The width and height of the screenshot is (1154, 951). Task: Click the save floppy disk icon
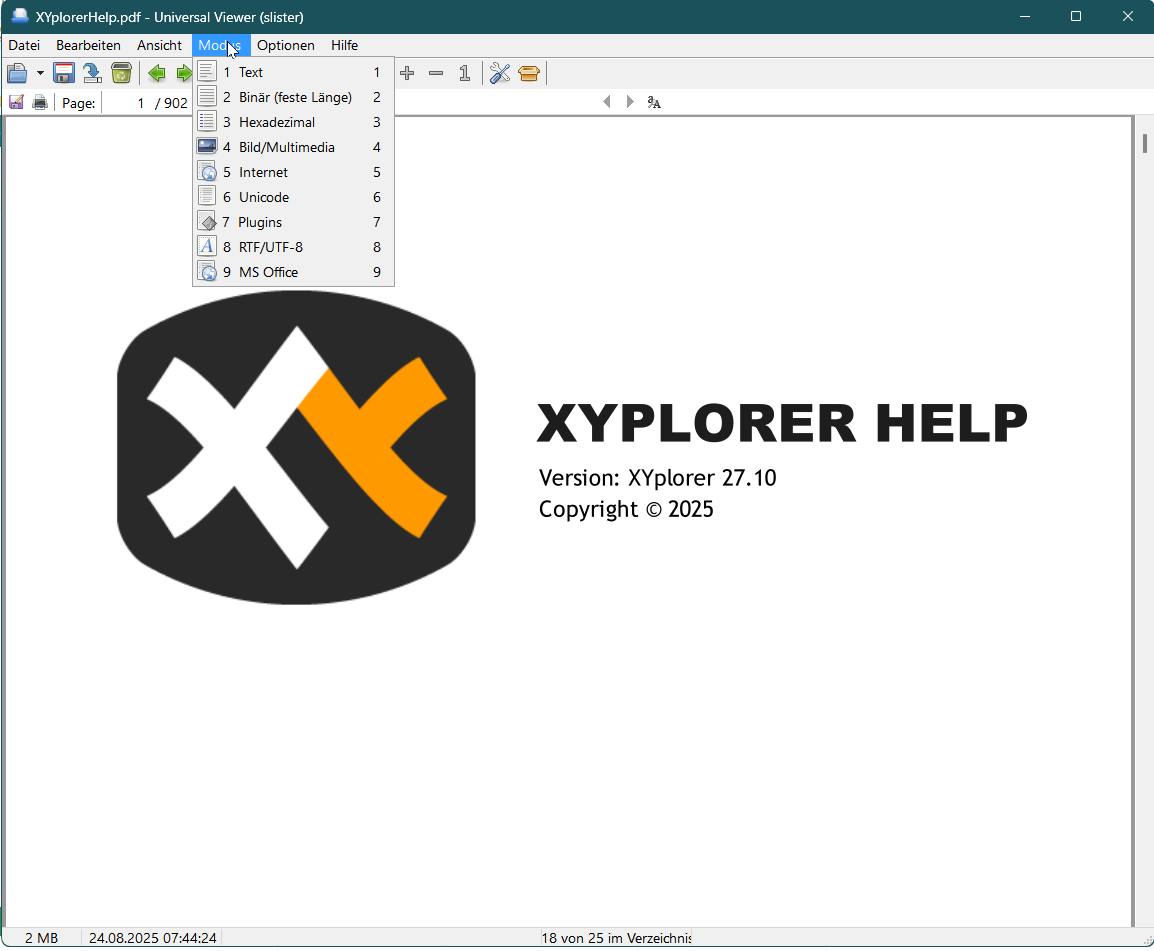pyautogui.click(x=64, y=73)
